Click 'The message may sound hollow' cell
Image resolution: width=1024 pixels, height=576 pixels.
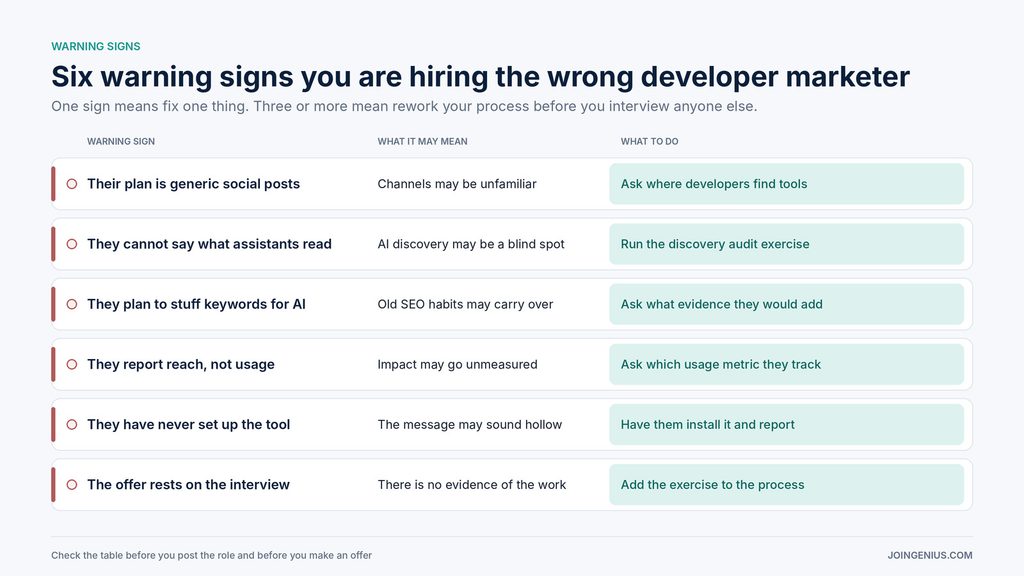(x=470, y=424)
